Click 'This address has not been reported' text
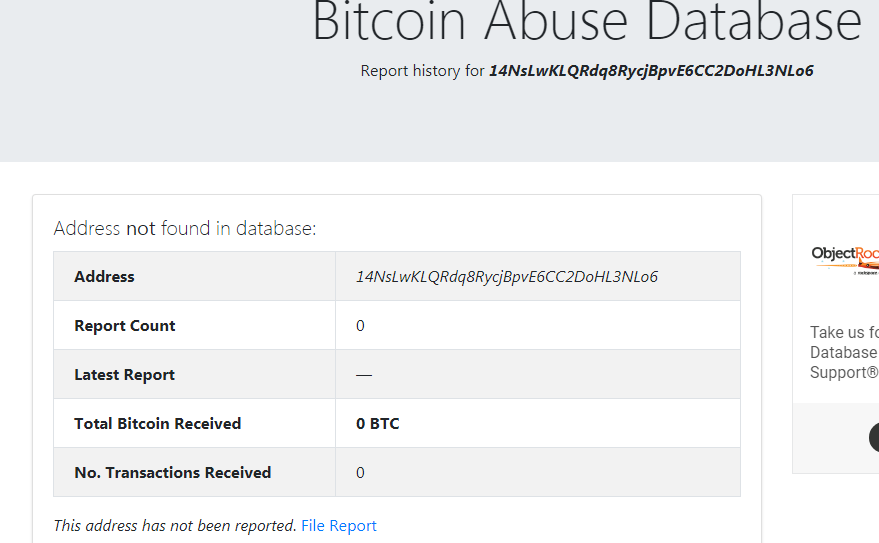Viewport: 879px width, 543px height. 175,525
